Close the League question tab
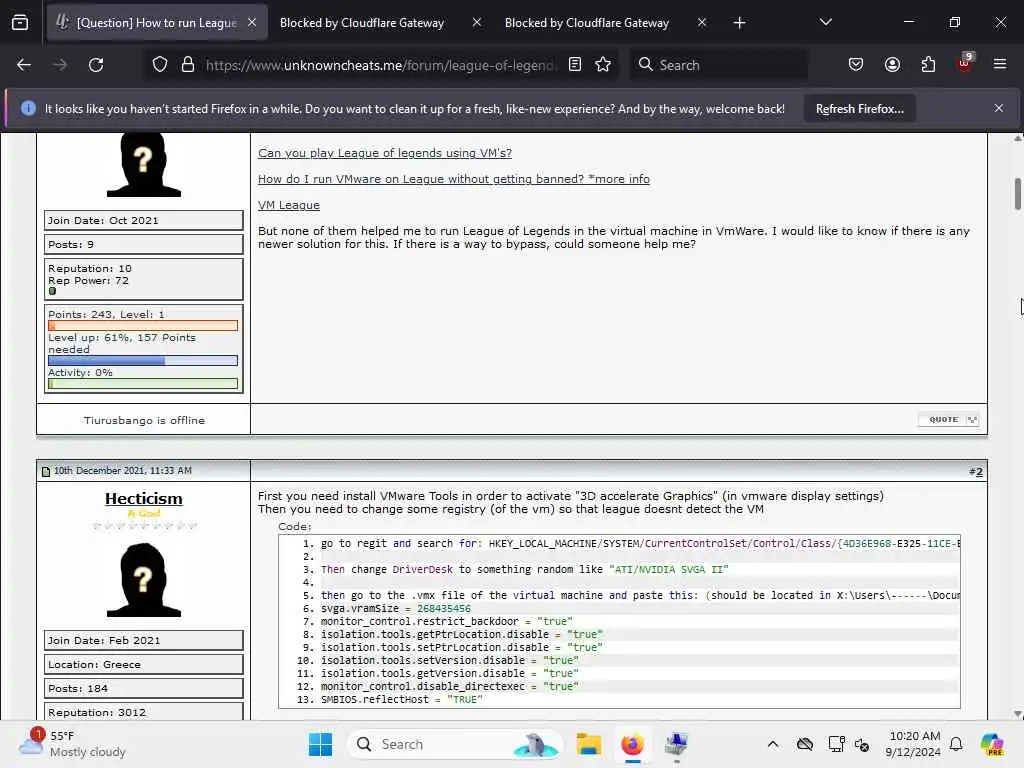 pyautogui.click(x=252, y=22)
